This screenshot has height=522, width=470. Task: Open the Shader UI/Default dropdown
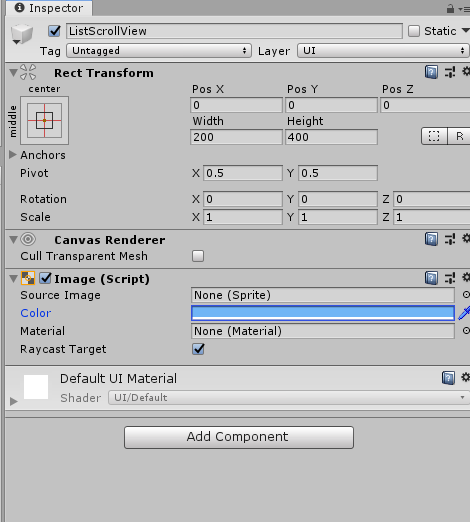click(x=289, y=398)
